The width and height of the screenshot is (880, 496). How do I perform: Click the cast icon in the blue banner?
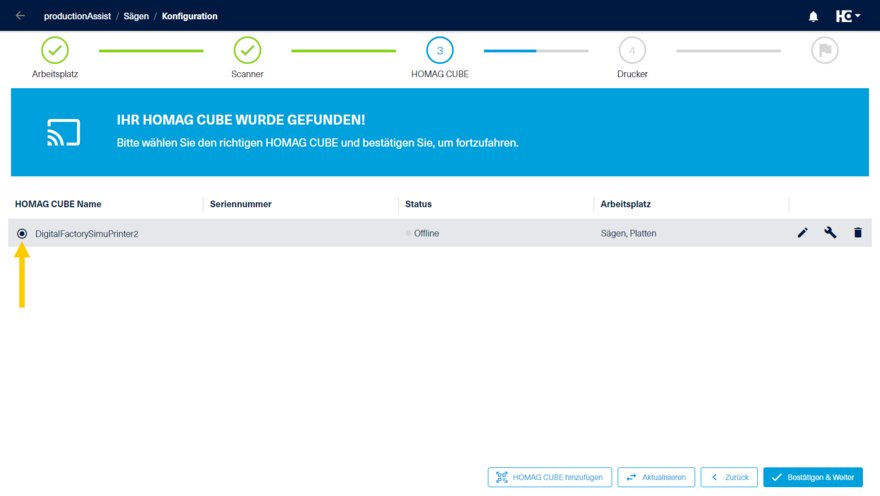[x=63, y=132]
